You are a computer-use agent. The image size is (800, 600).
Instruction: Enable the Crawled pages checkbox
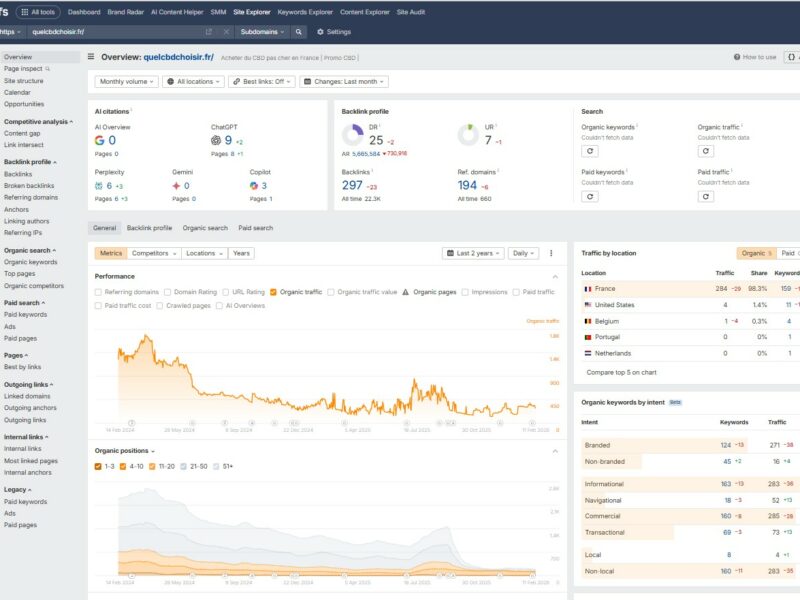(160, 306)
